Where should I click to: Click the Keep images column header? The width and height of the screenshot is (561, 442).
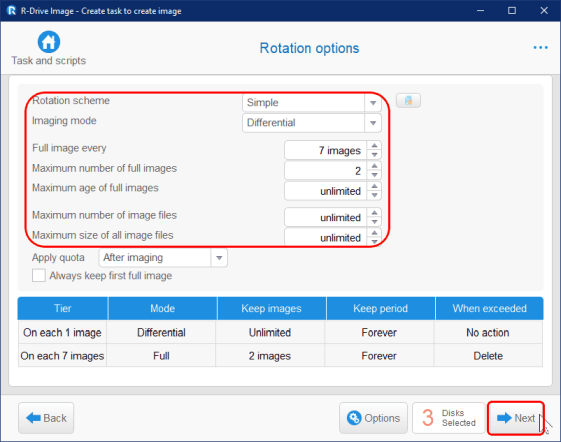click(x=272, y=308)
